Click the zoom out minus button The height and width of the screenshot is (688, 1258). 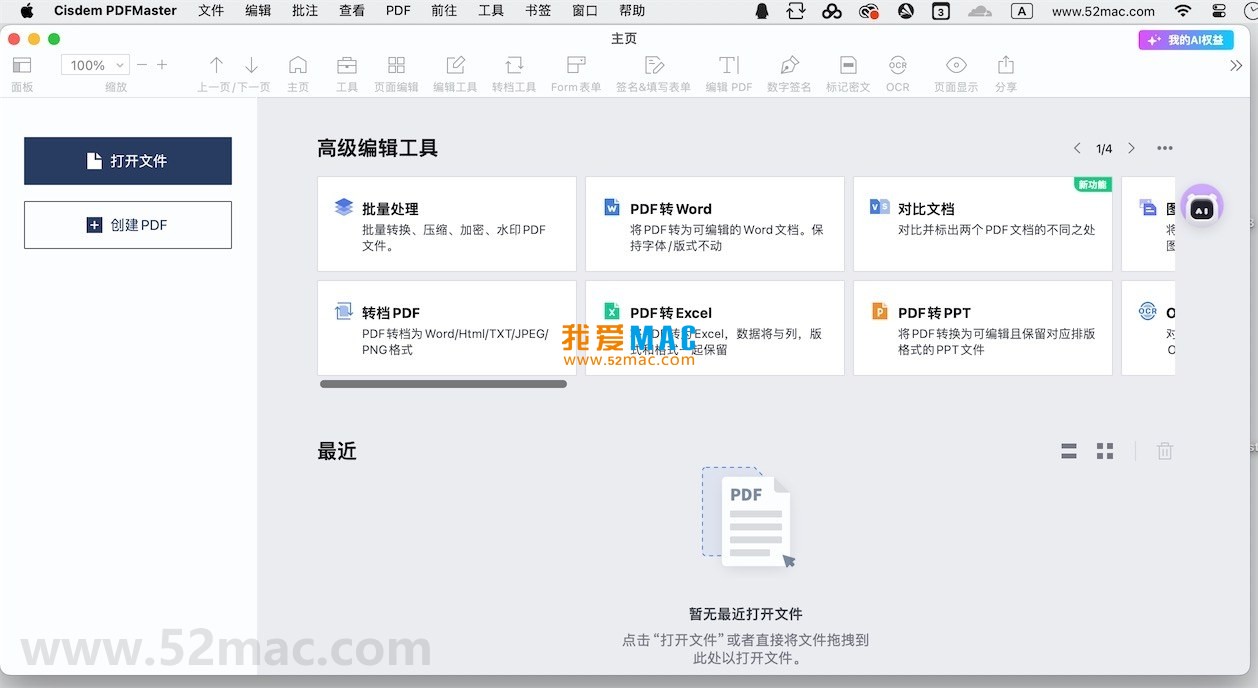(142, 65)
